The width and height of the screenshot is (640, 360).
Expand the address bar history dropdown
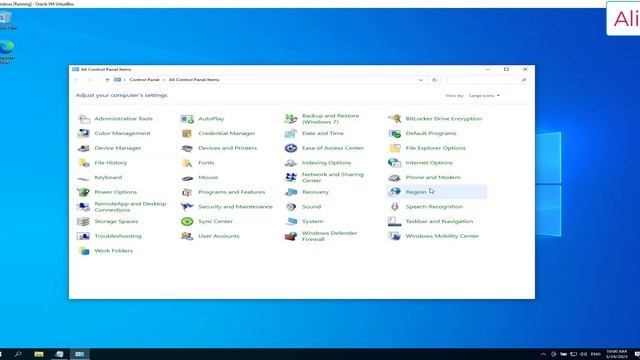(x=421, y=80)
